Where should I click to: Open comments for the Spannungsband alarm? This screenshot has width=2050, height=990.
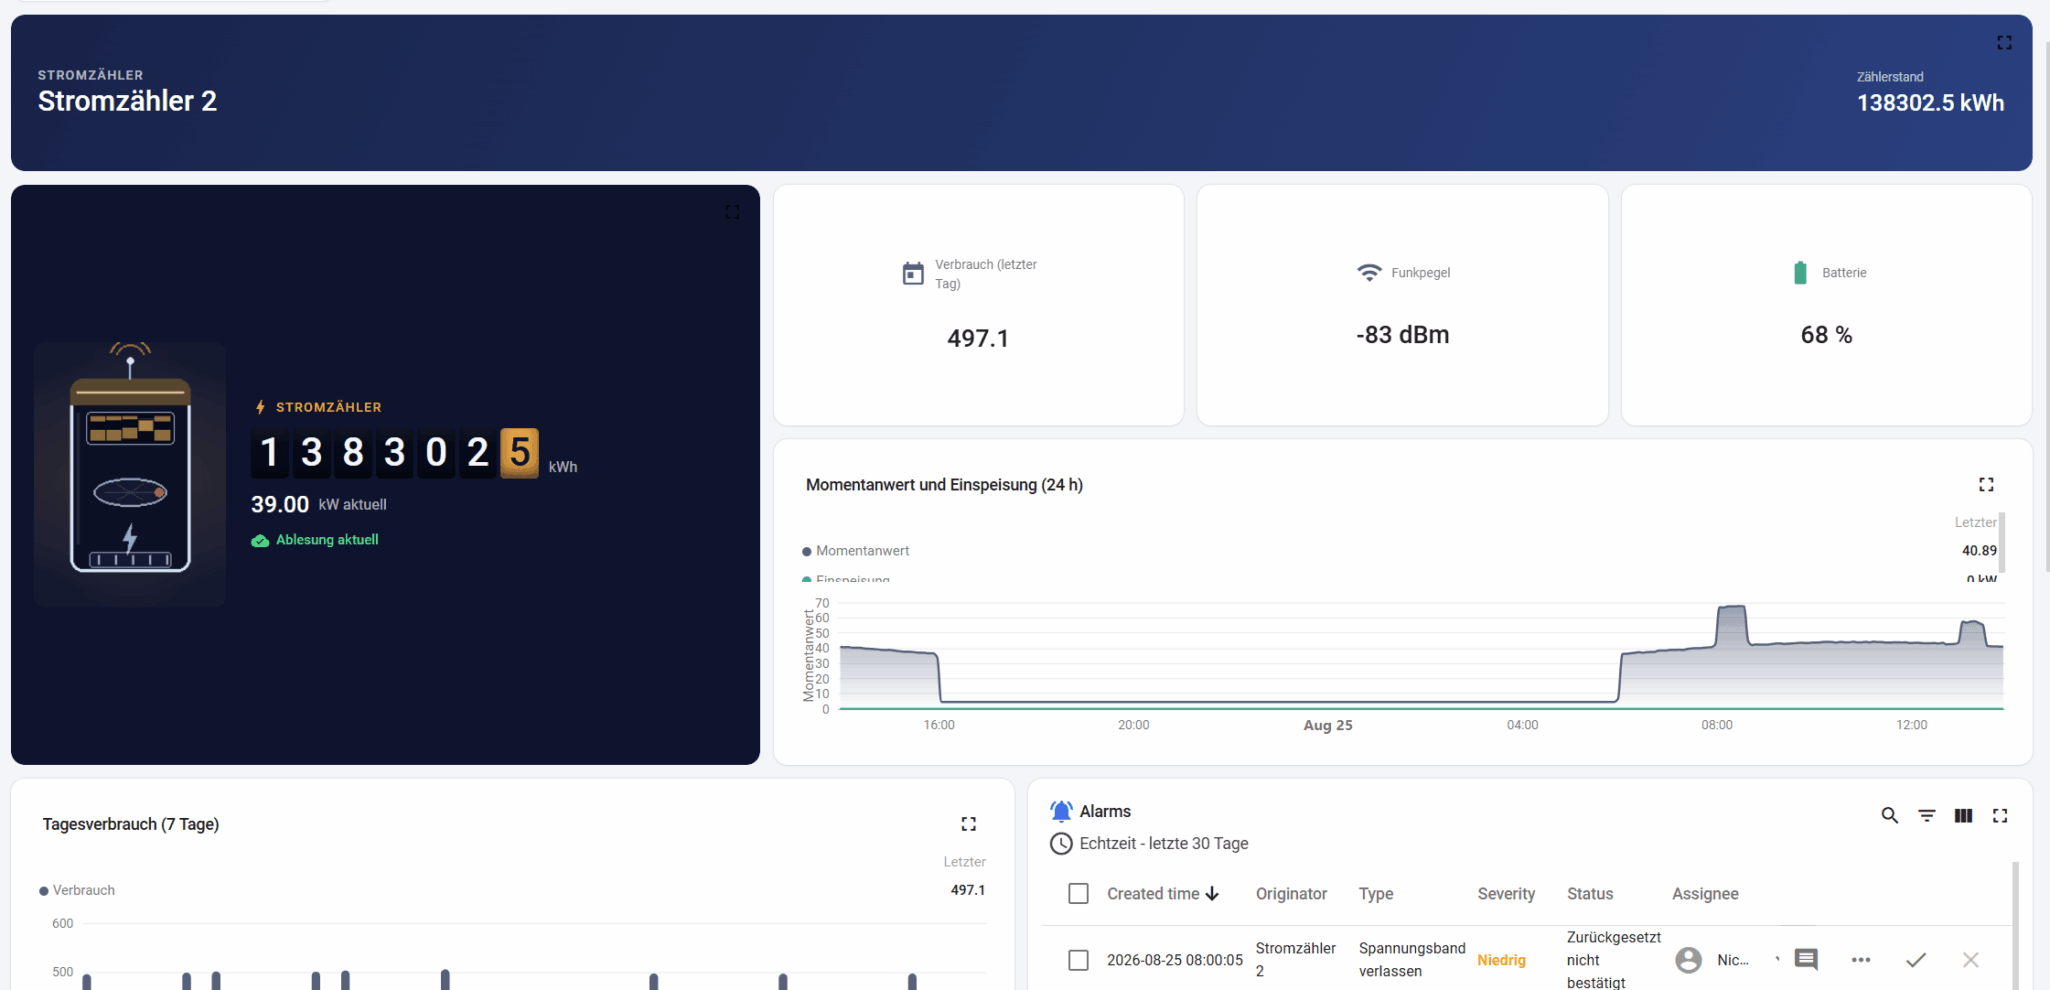(1806, 960)
